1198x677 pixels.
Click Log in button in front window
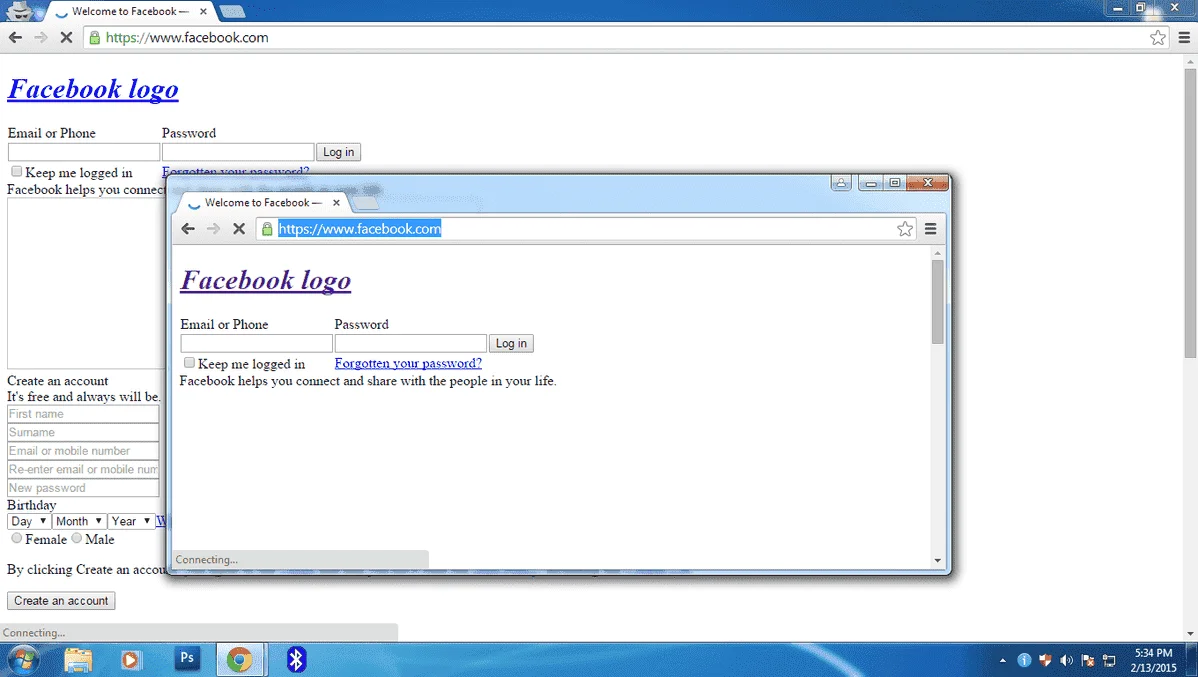[x=511, y=343]
